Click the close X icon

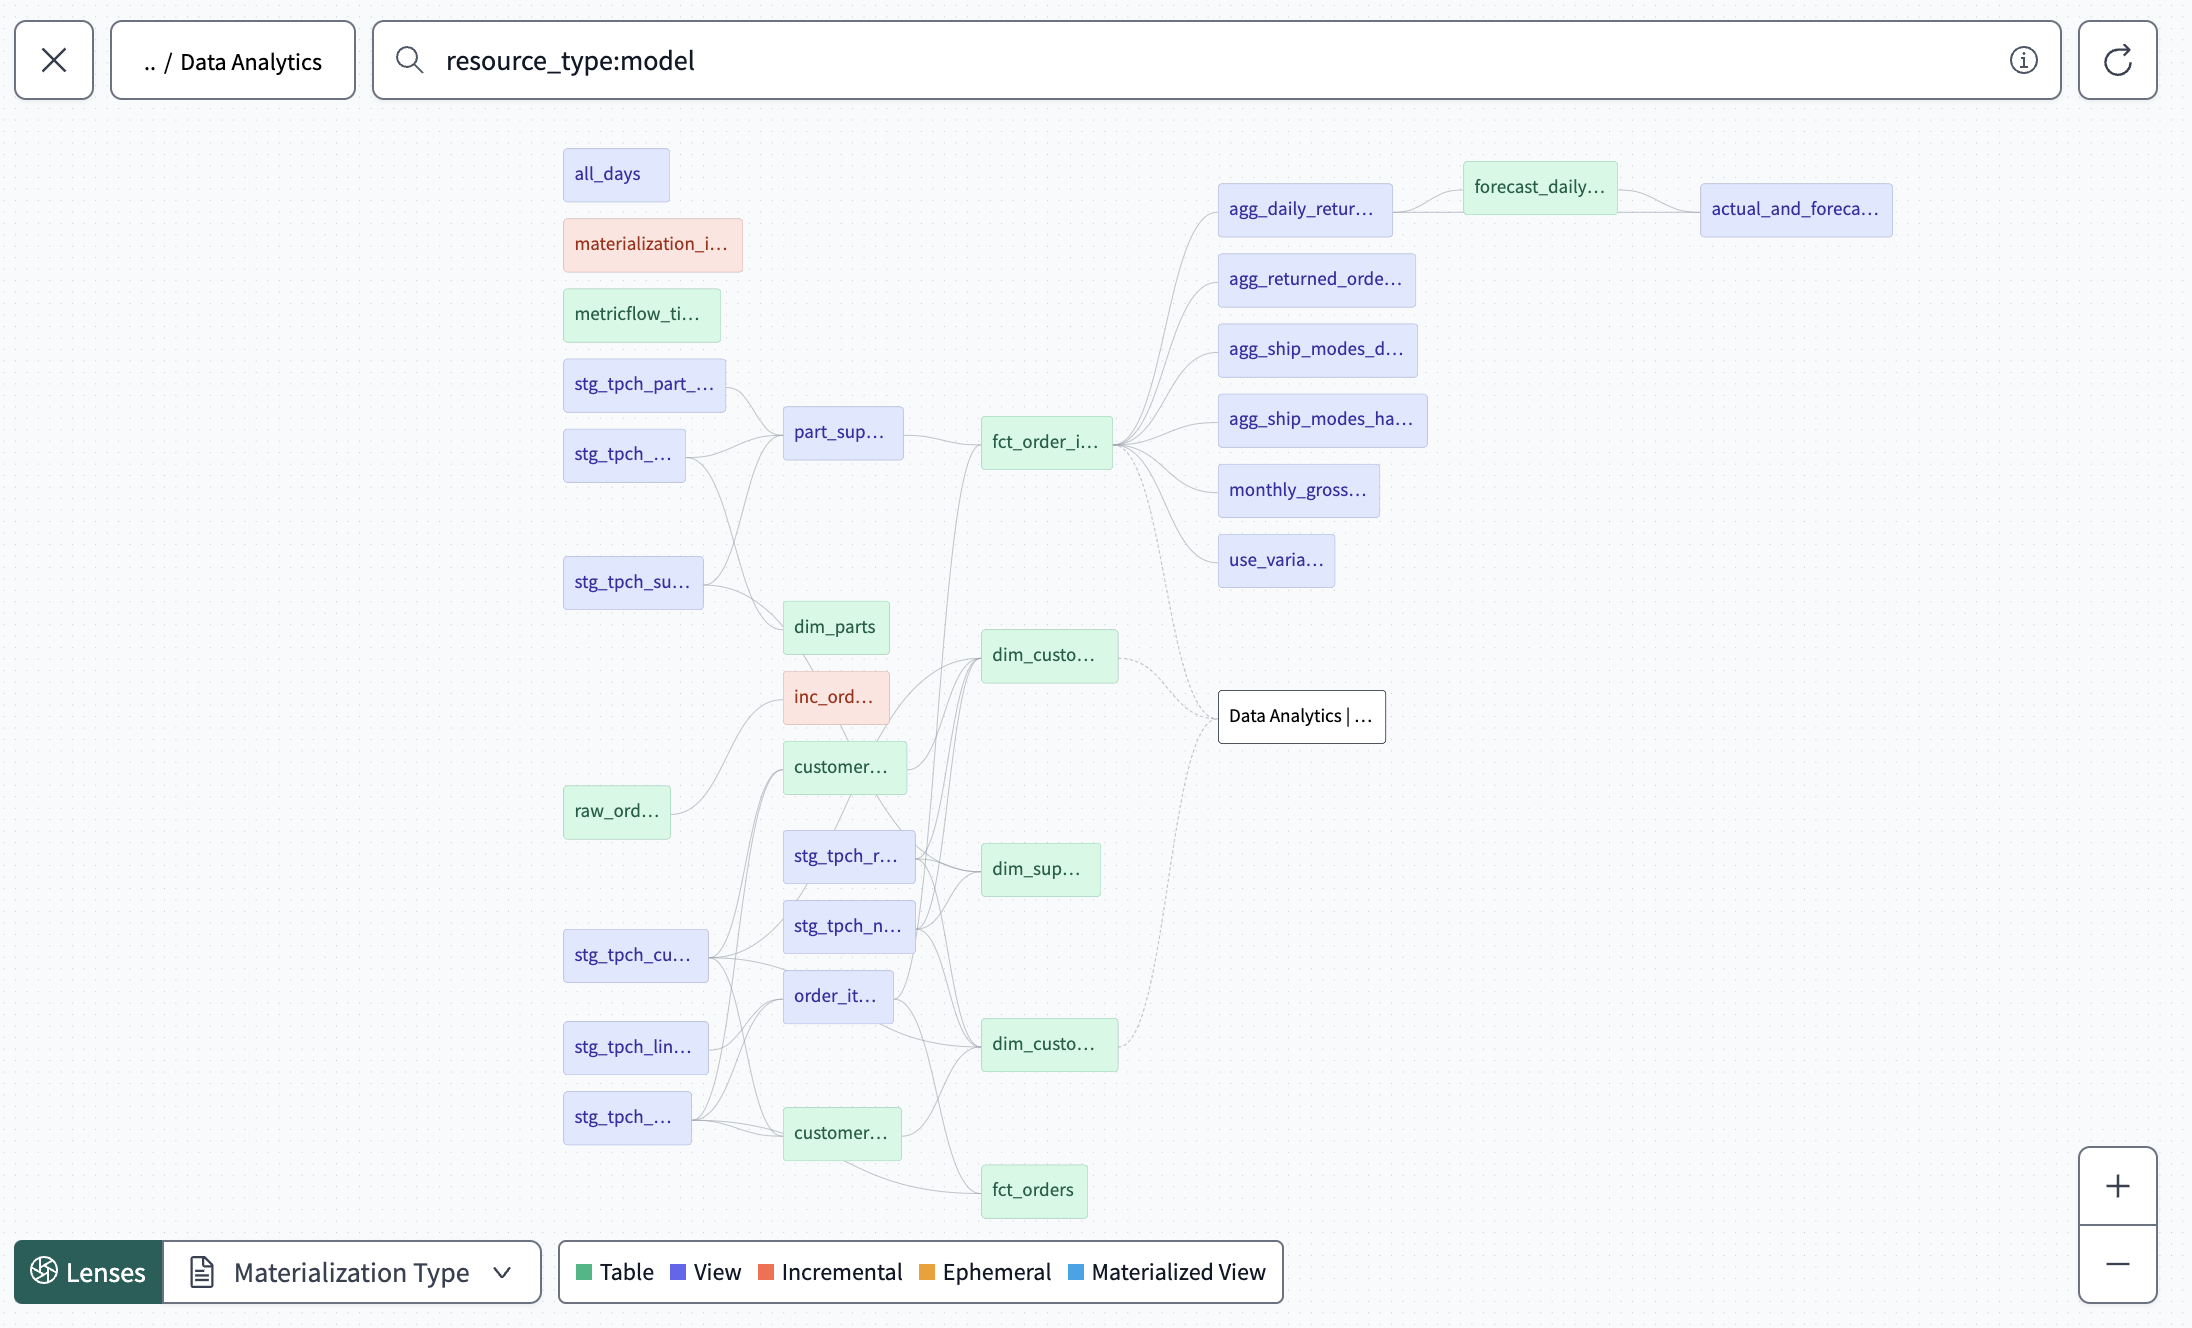click(53, 60)
